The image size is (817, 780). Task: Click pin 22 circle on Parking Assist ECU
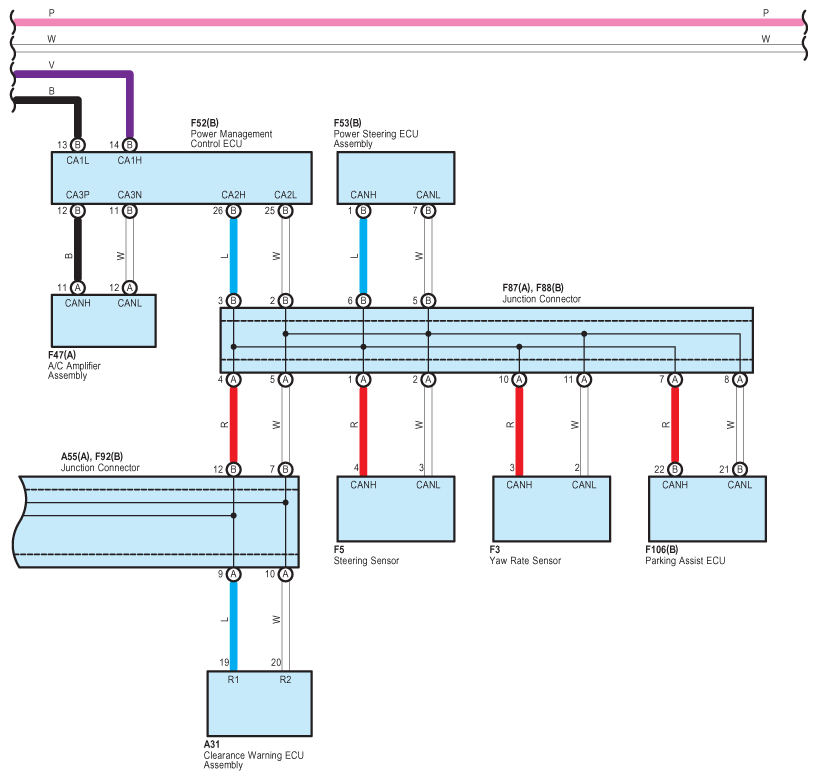click(x=675, y=469)
